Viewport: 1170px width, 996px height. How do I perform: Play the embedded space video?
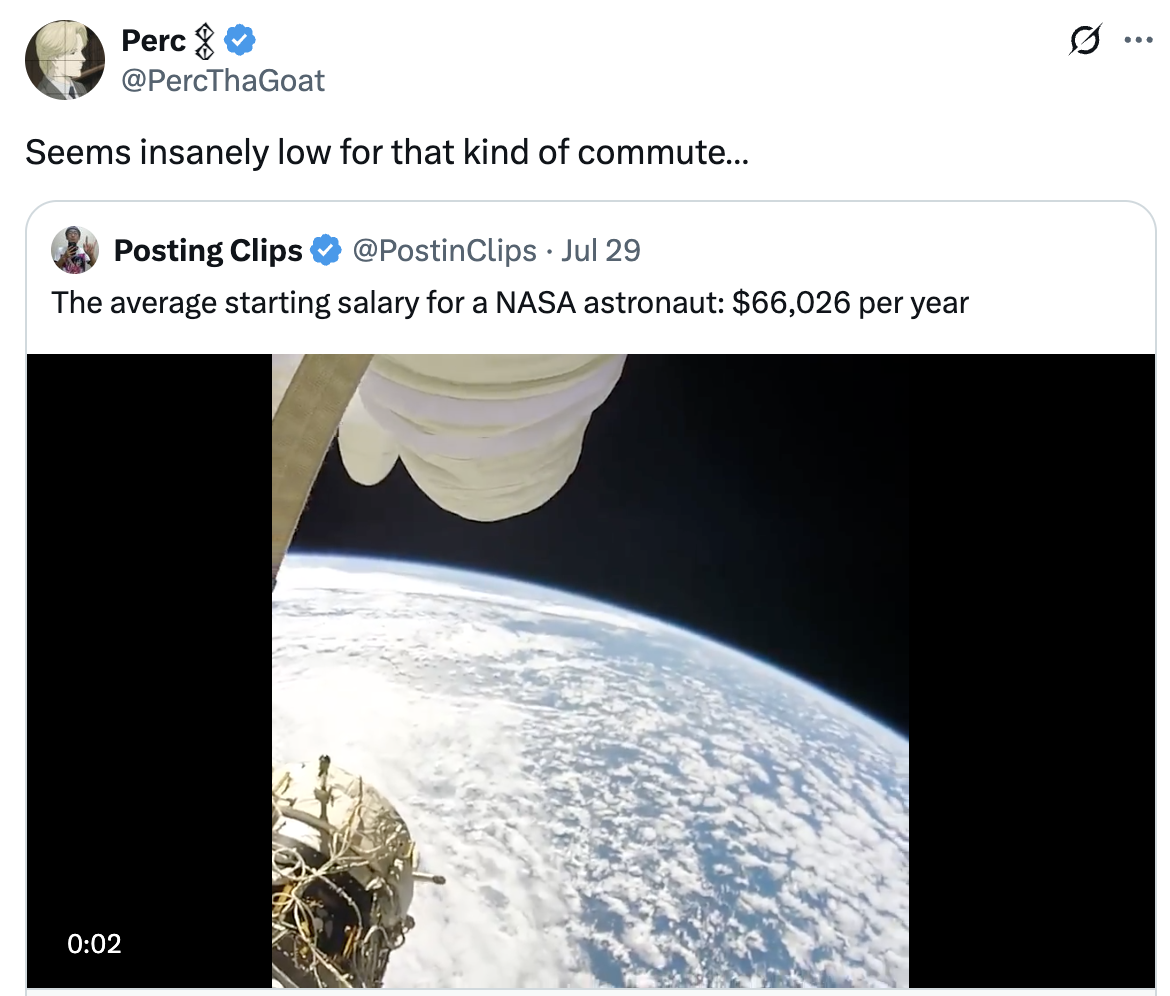click(x=590, y=671)
